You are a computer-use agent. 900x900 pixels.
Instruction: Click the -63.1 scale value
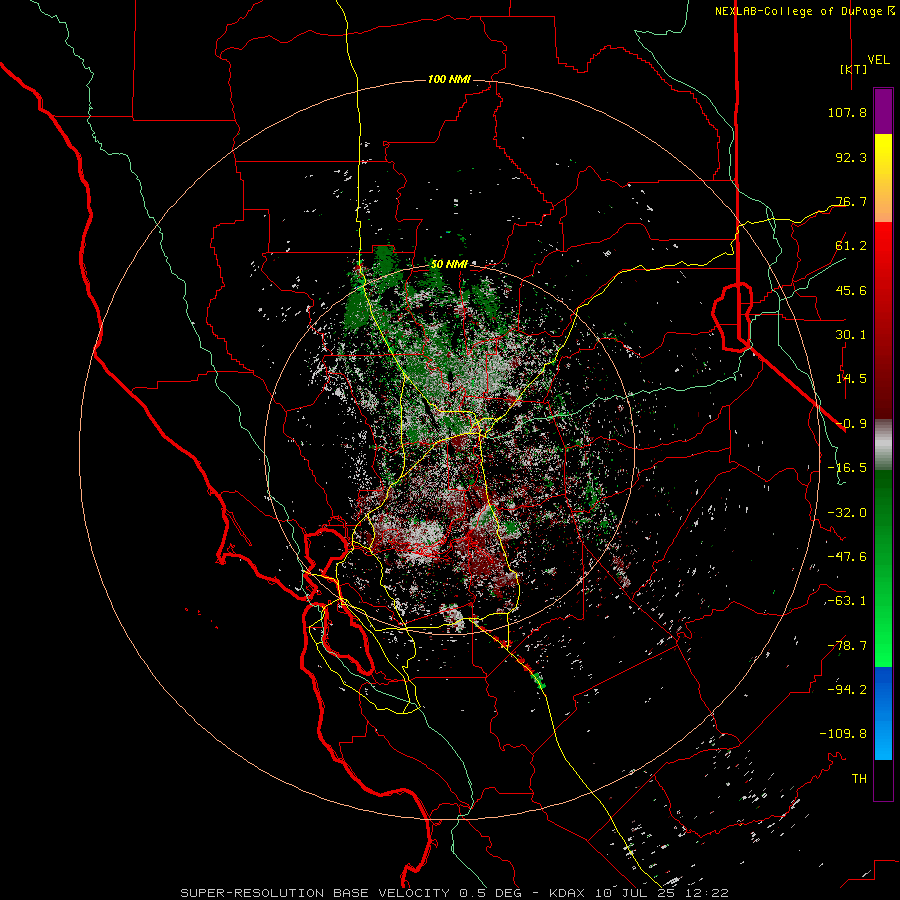[x=847, y=601]
